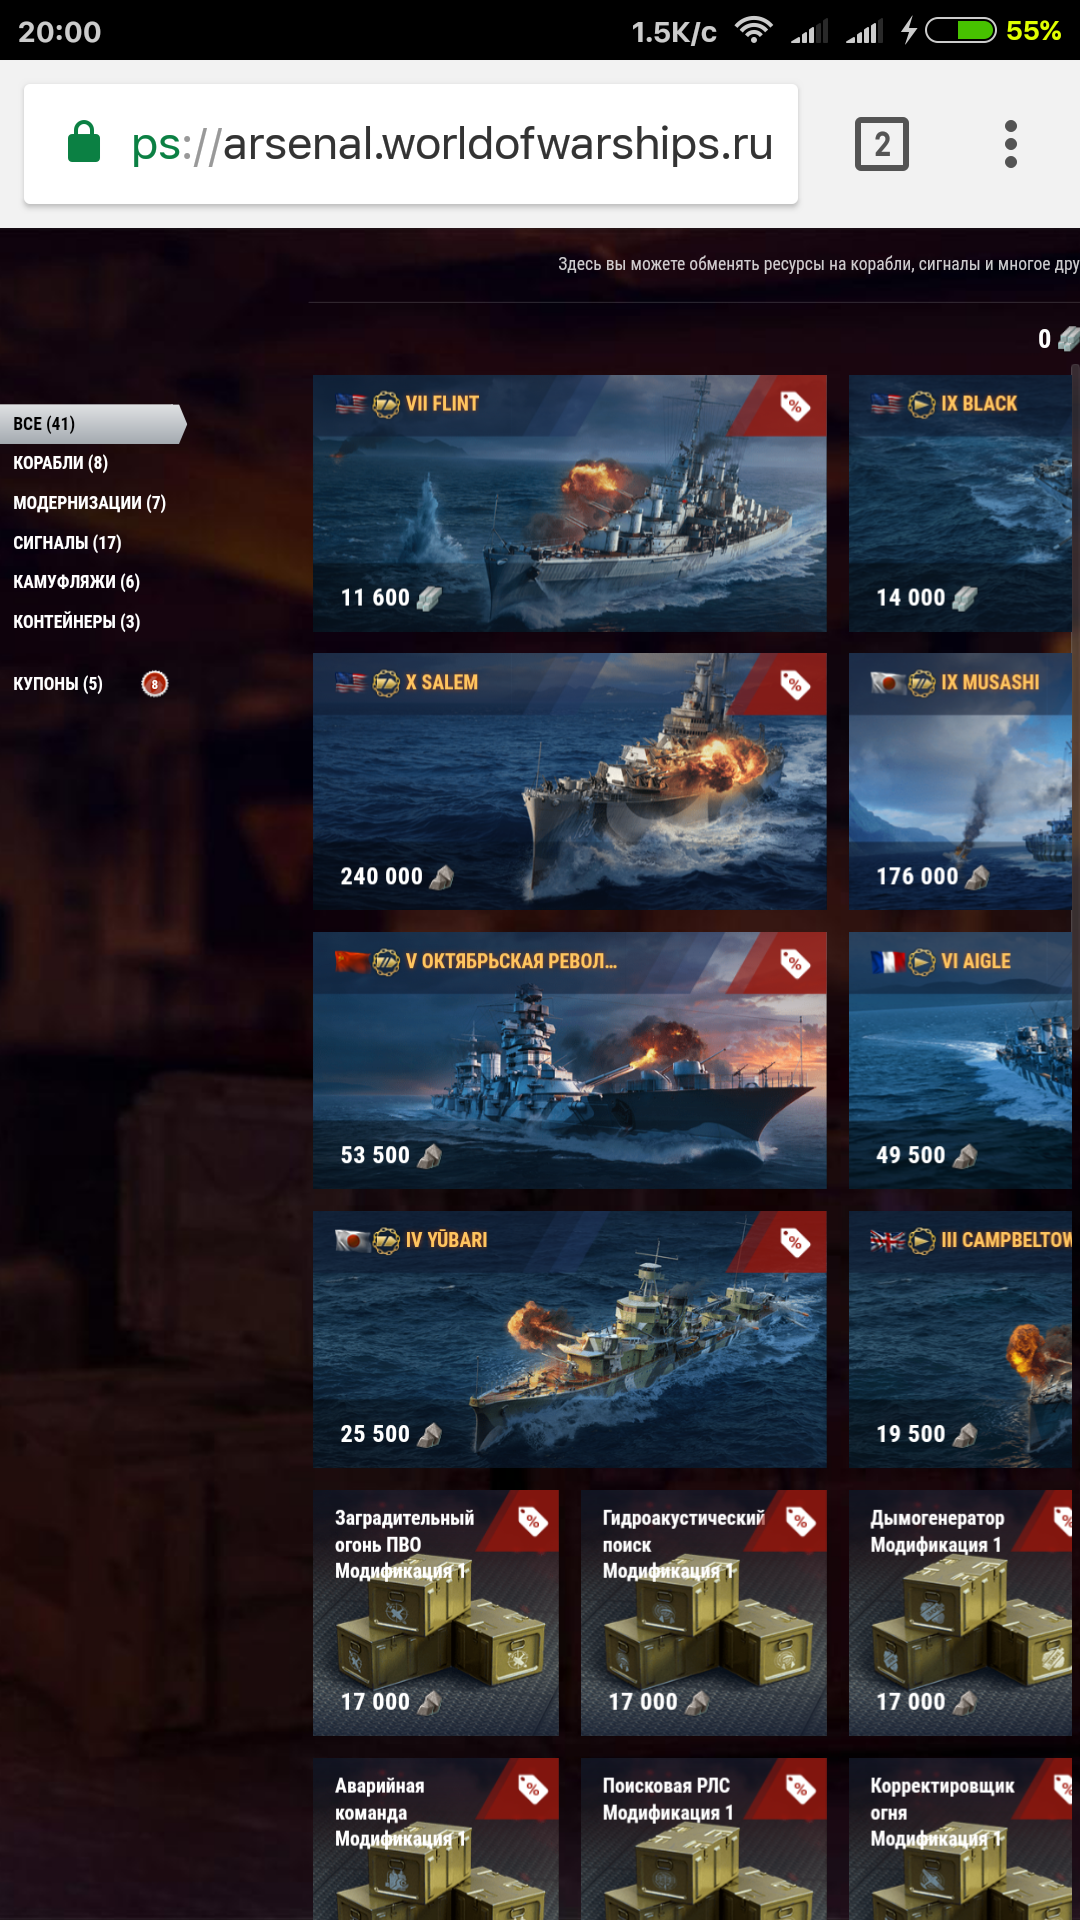1080x1920 pixels.
Task: Open the Поисковая РЛС Модификация 1 item
Action: point(704,1839)
